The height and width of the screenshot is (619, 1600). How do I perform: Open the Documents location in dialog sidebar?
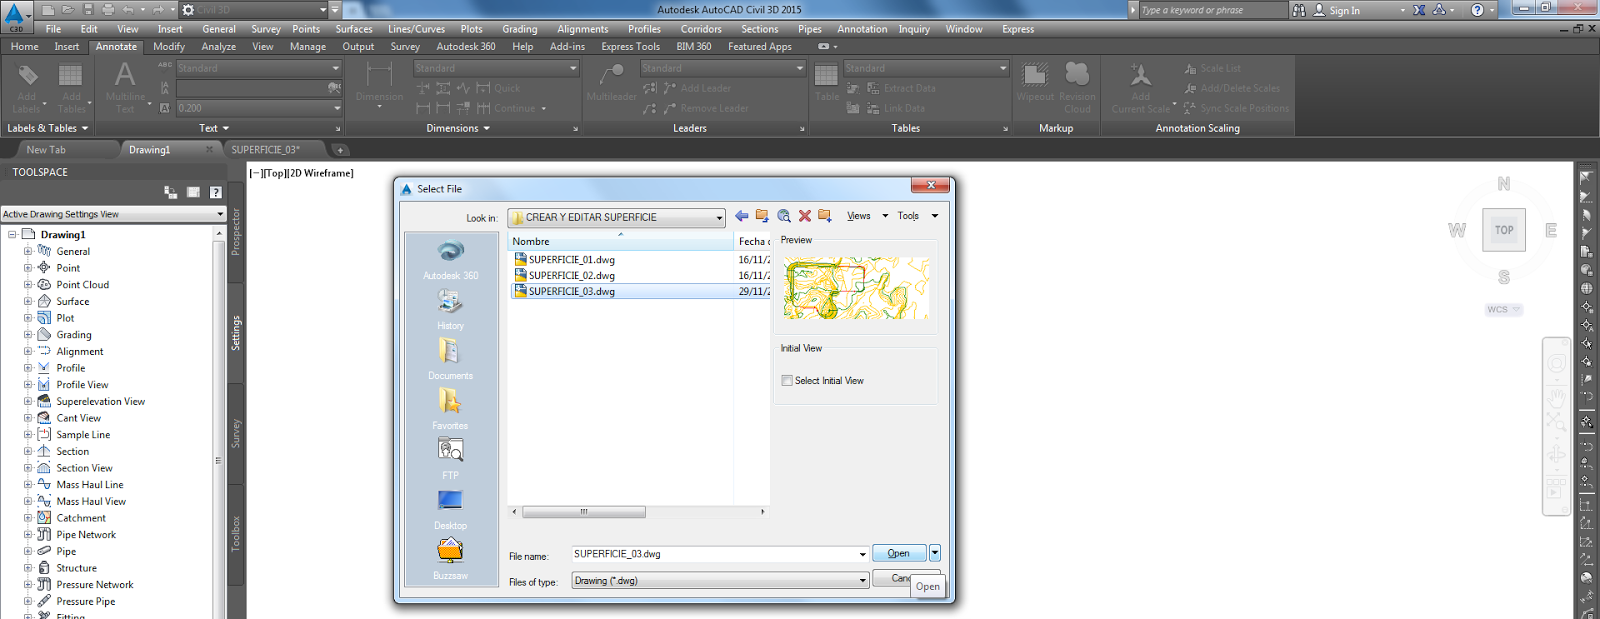tap(450, 358)
